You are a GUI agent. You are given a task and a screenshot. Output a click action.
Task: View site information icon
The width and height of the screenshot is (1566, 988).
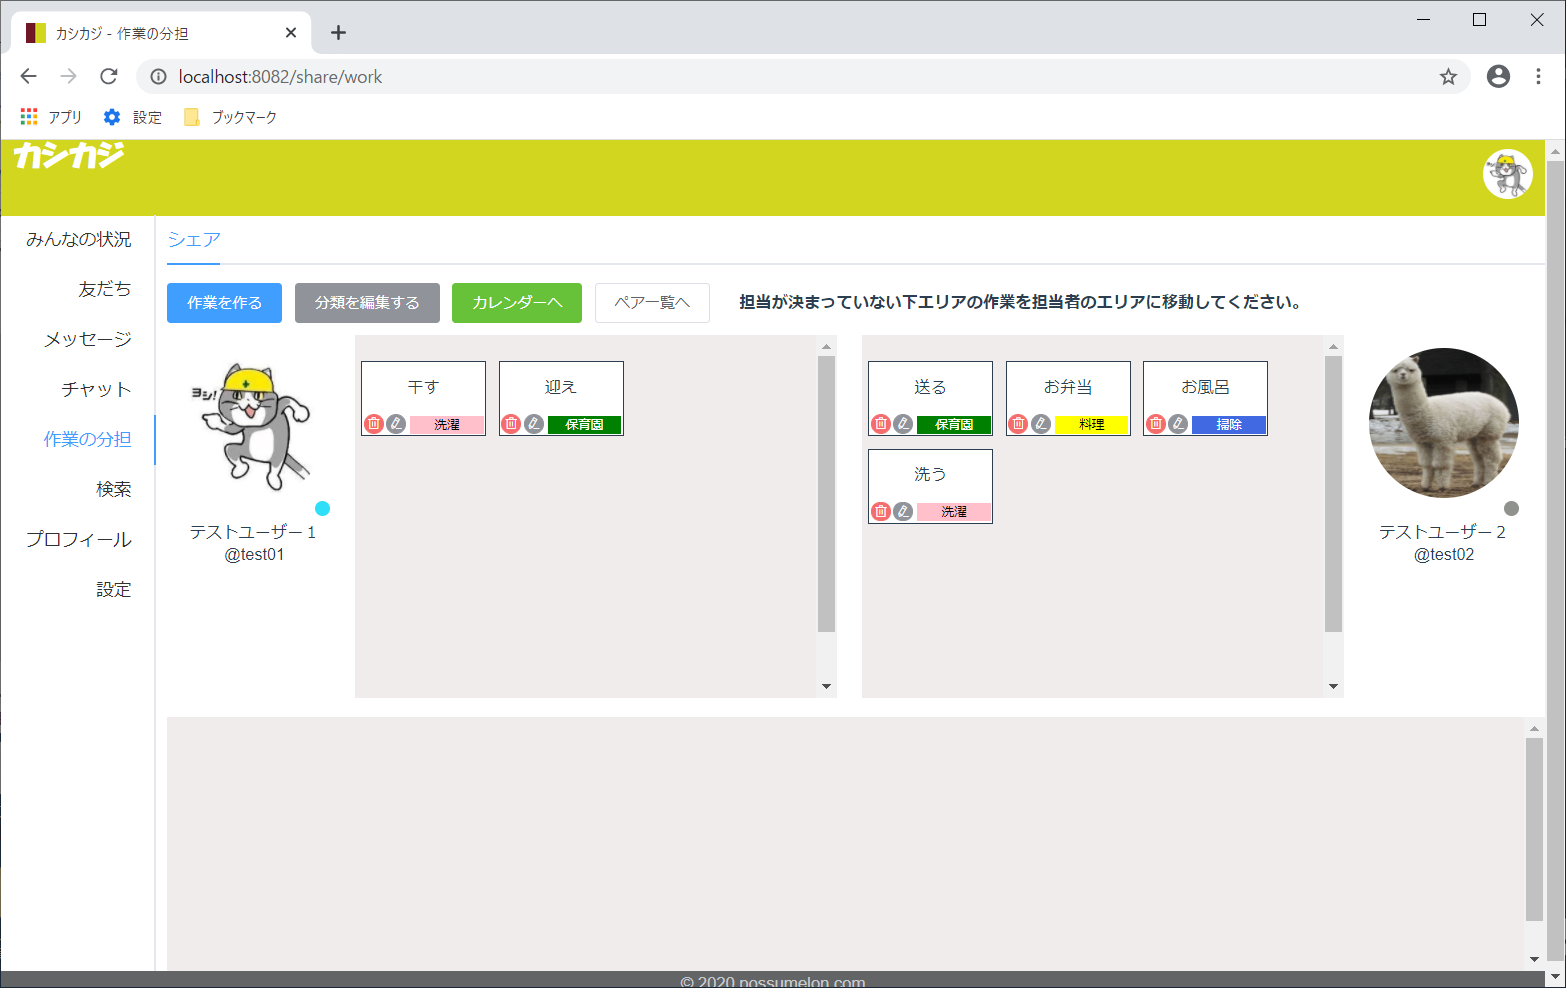click(x=158, y=77)
